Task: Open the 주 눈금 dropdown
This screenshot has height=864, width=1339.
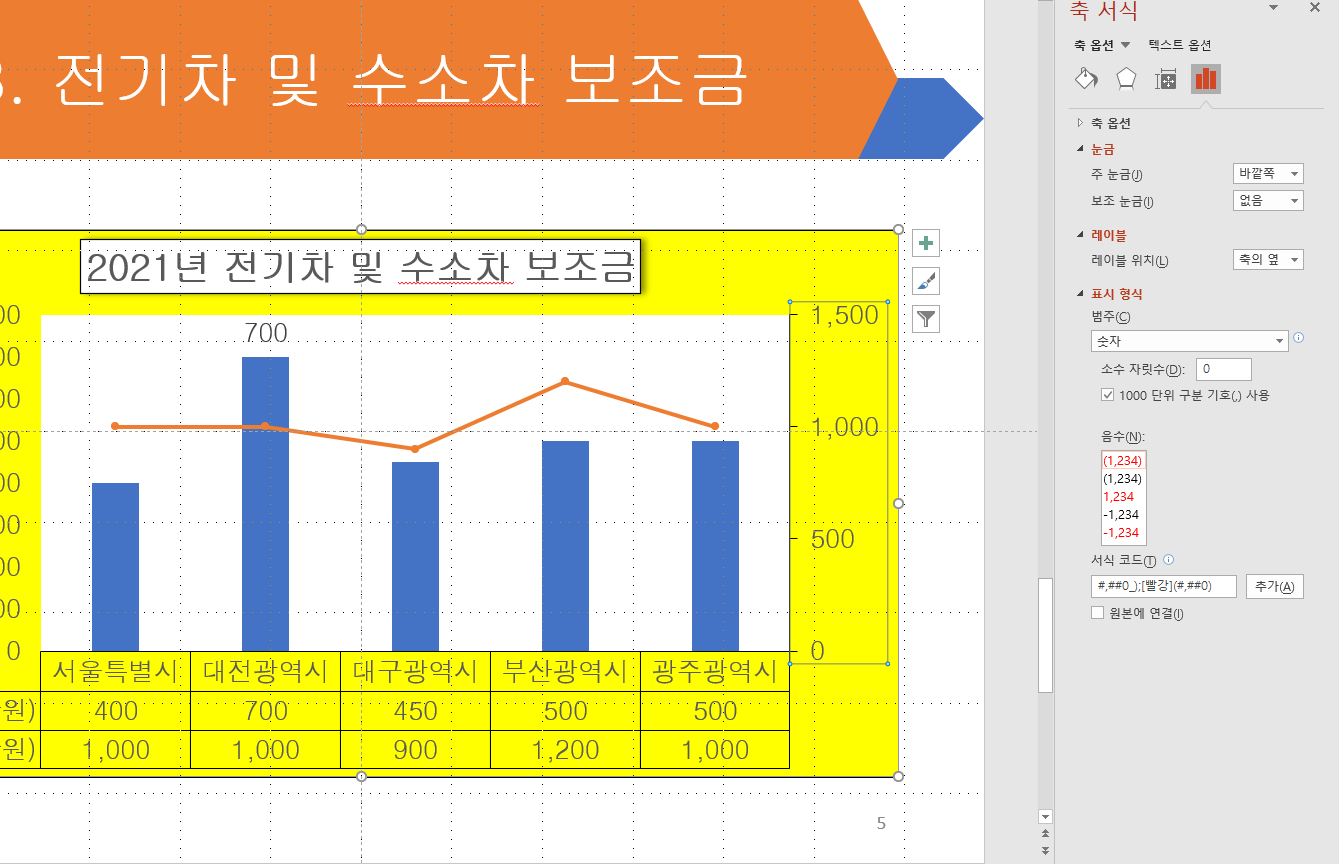Action: pyautogui.click(x=1268, y=174)
